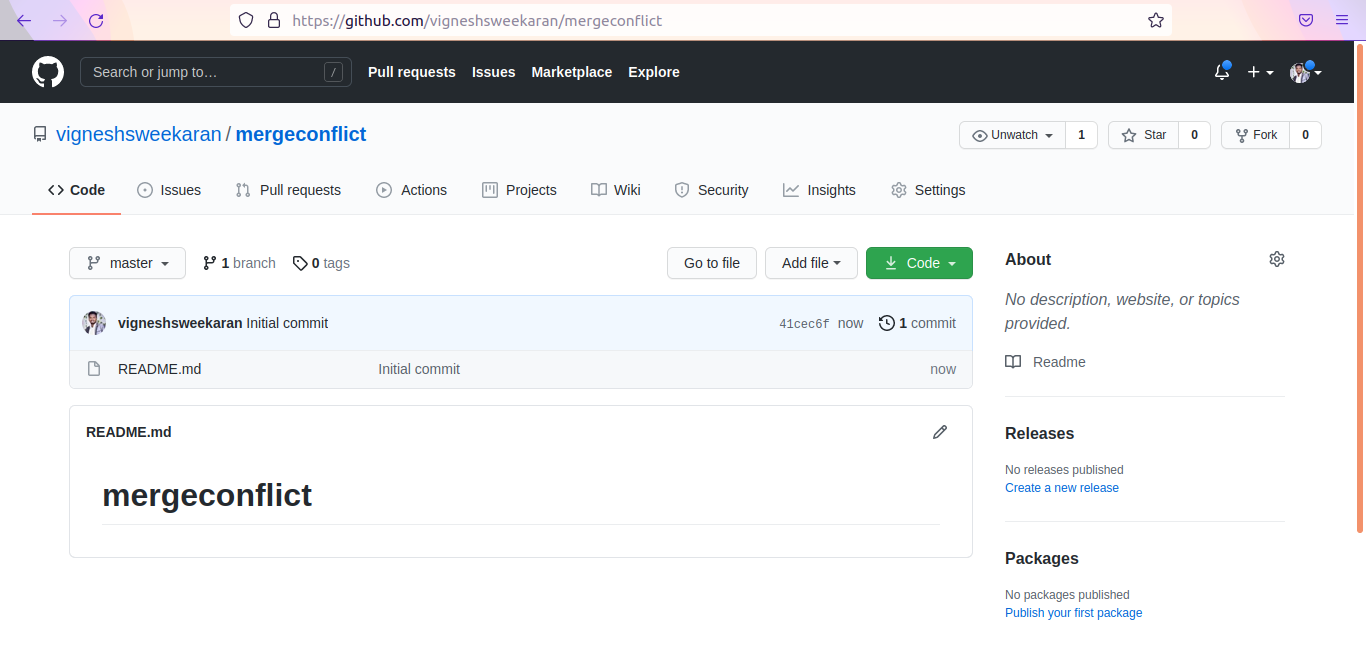Expand the green Code download dropdown

click(x=919, y=263)
